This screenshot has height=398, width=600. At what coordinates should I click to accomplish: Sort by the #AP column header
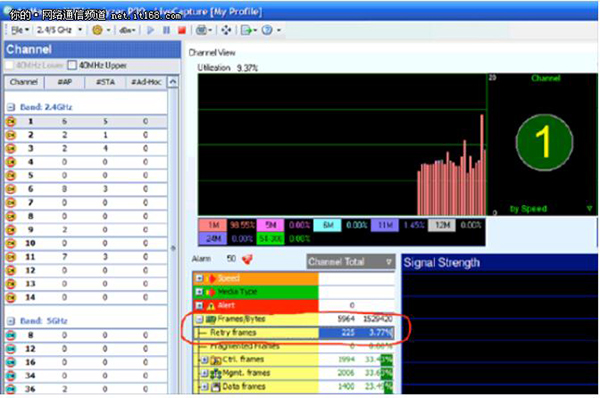(x=65, y=82)
